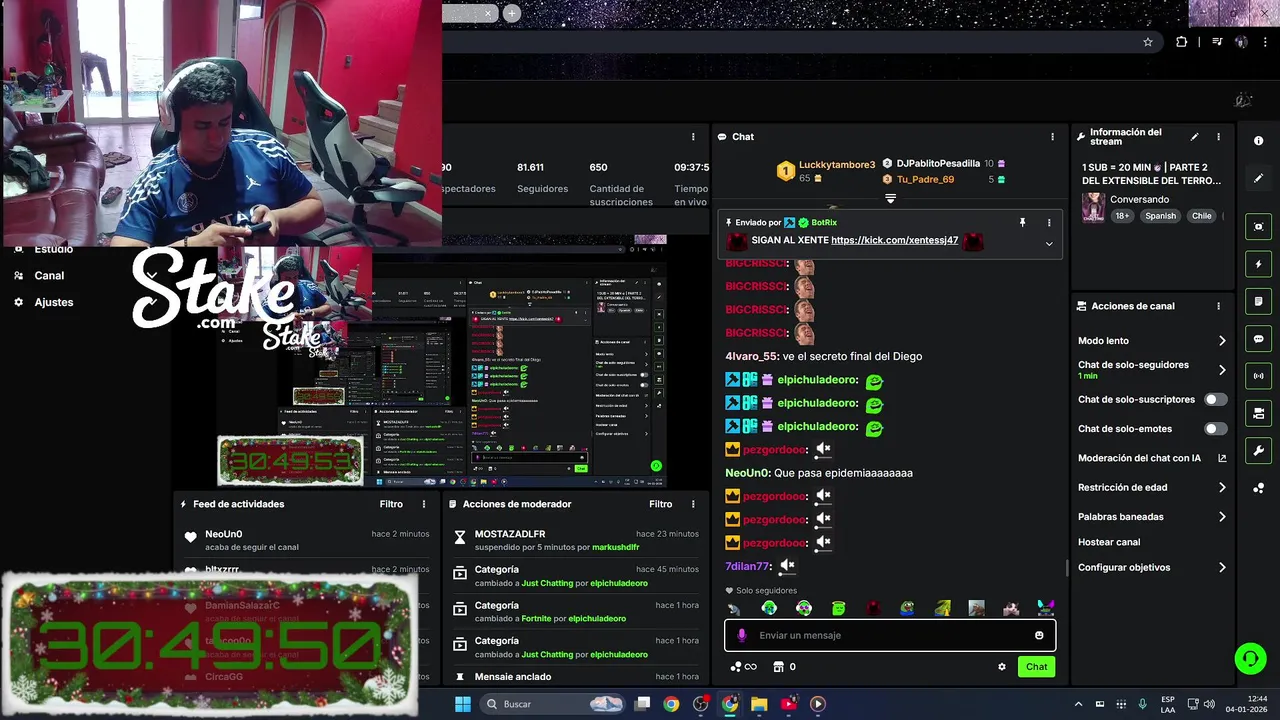Click Hostear canal option
Screen dimensions: 1280x720
[1109, 542]
